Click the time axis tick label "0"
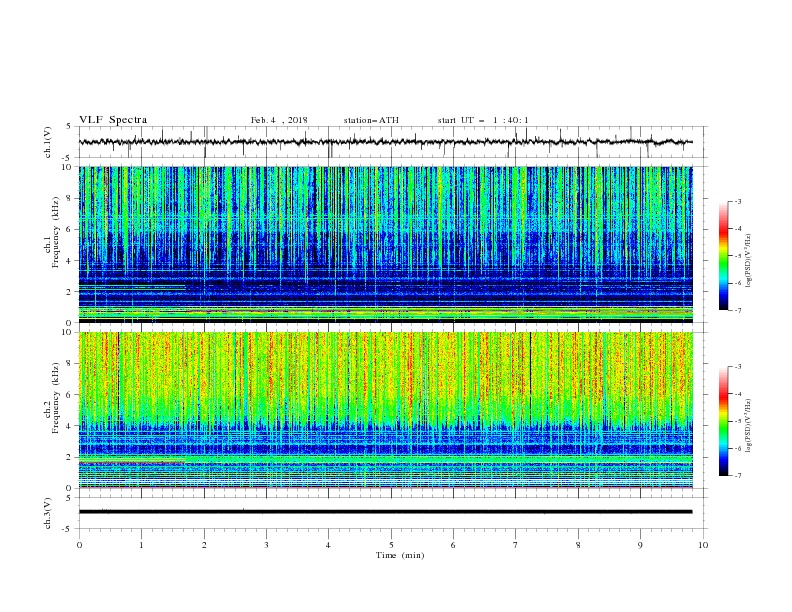Image resolution: width=792 pixels, height=612 pixels. [x=79, y=545]
